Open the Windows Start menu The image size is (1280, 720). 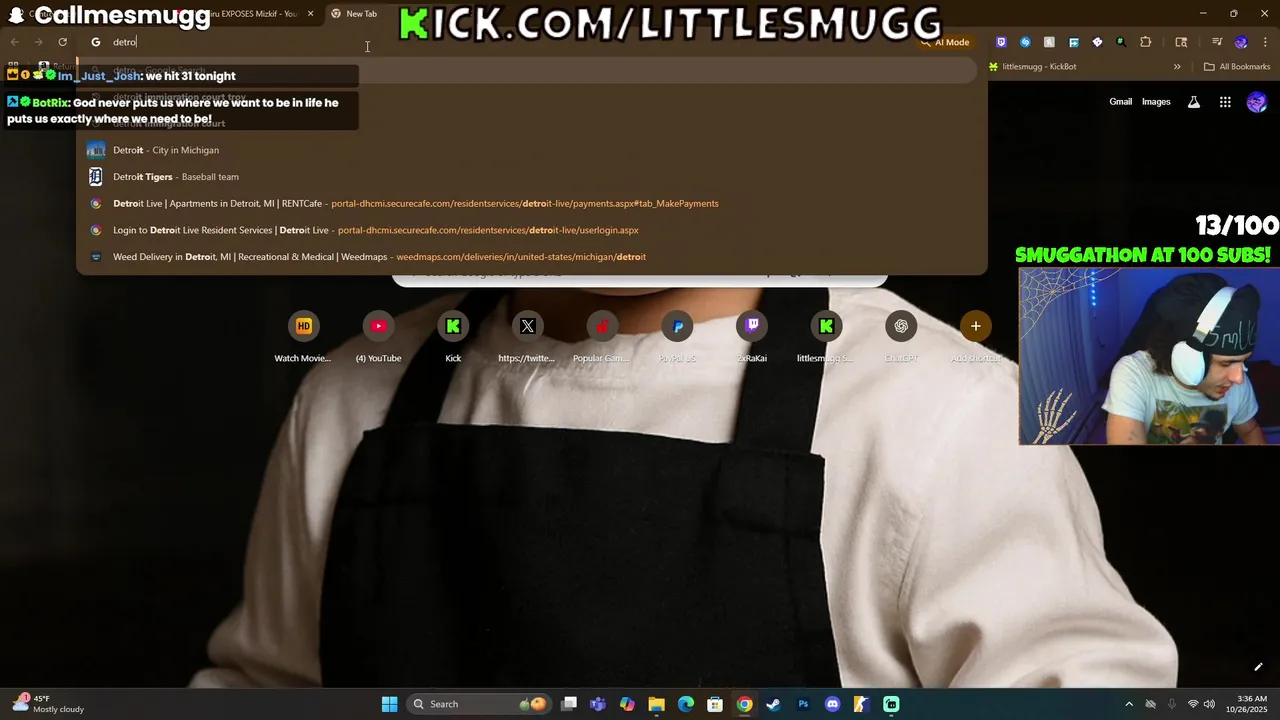point(389,704)
